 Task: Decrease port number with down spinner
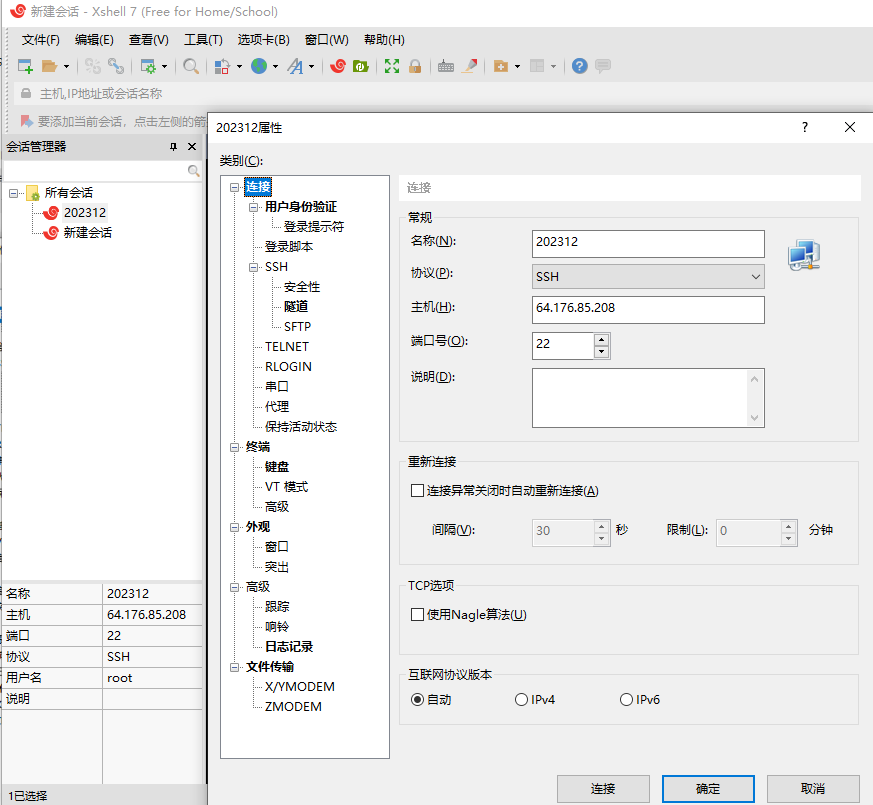601,352
